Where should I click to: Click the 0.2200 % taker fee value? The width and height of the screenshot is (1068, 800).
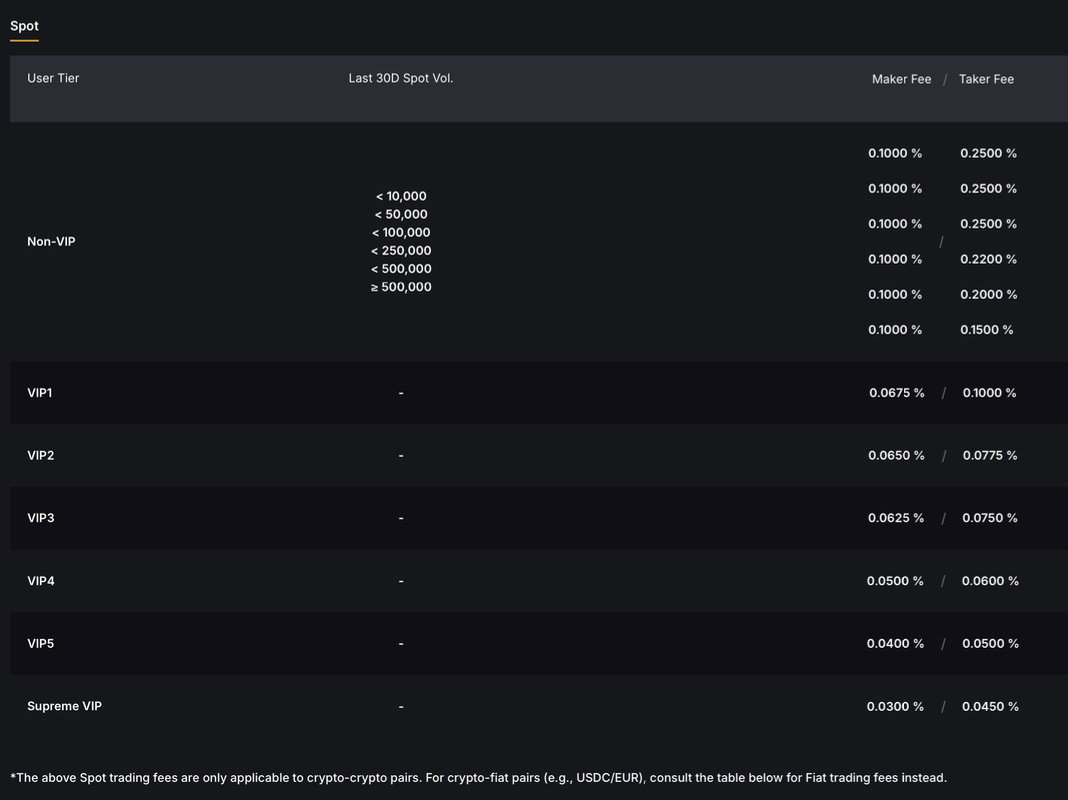pos(988,259)
